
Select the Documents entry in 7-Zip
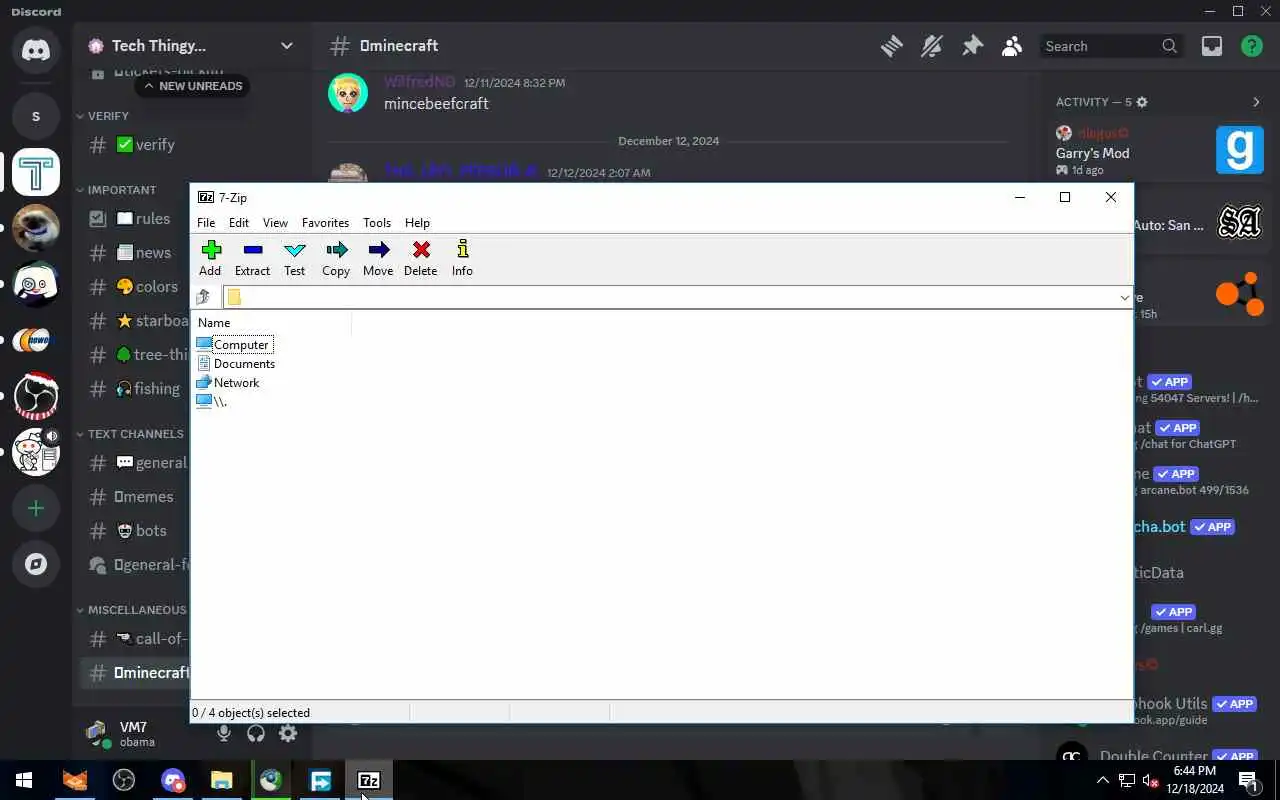point(236,363)
